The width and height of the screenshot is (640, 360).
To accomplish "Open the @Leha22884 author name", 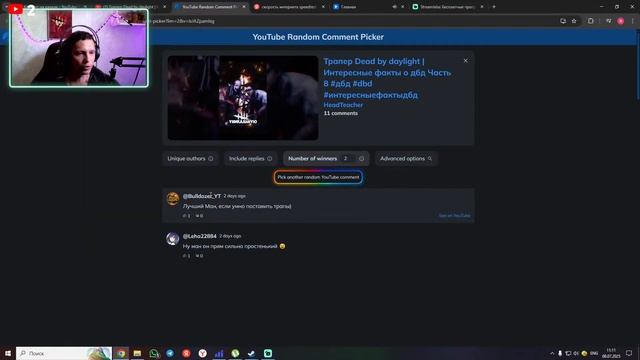I will [x=199, y=236].
